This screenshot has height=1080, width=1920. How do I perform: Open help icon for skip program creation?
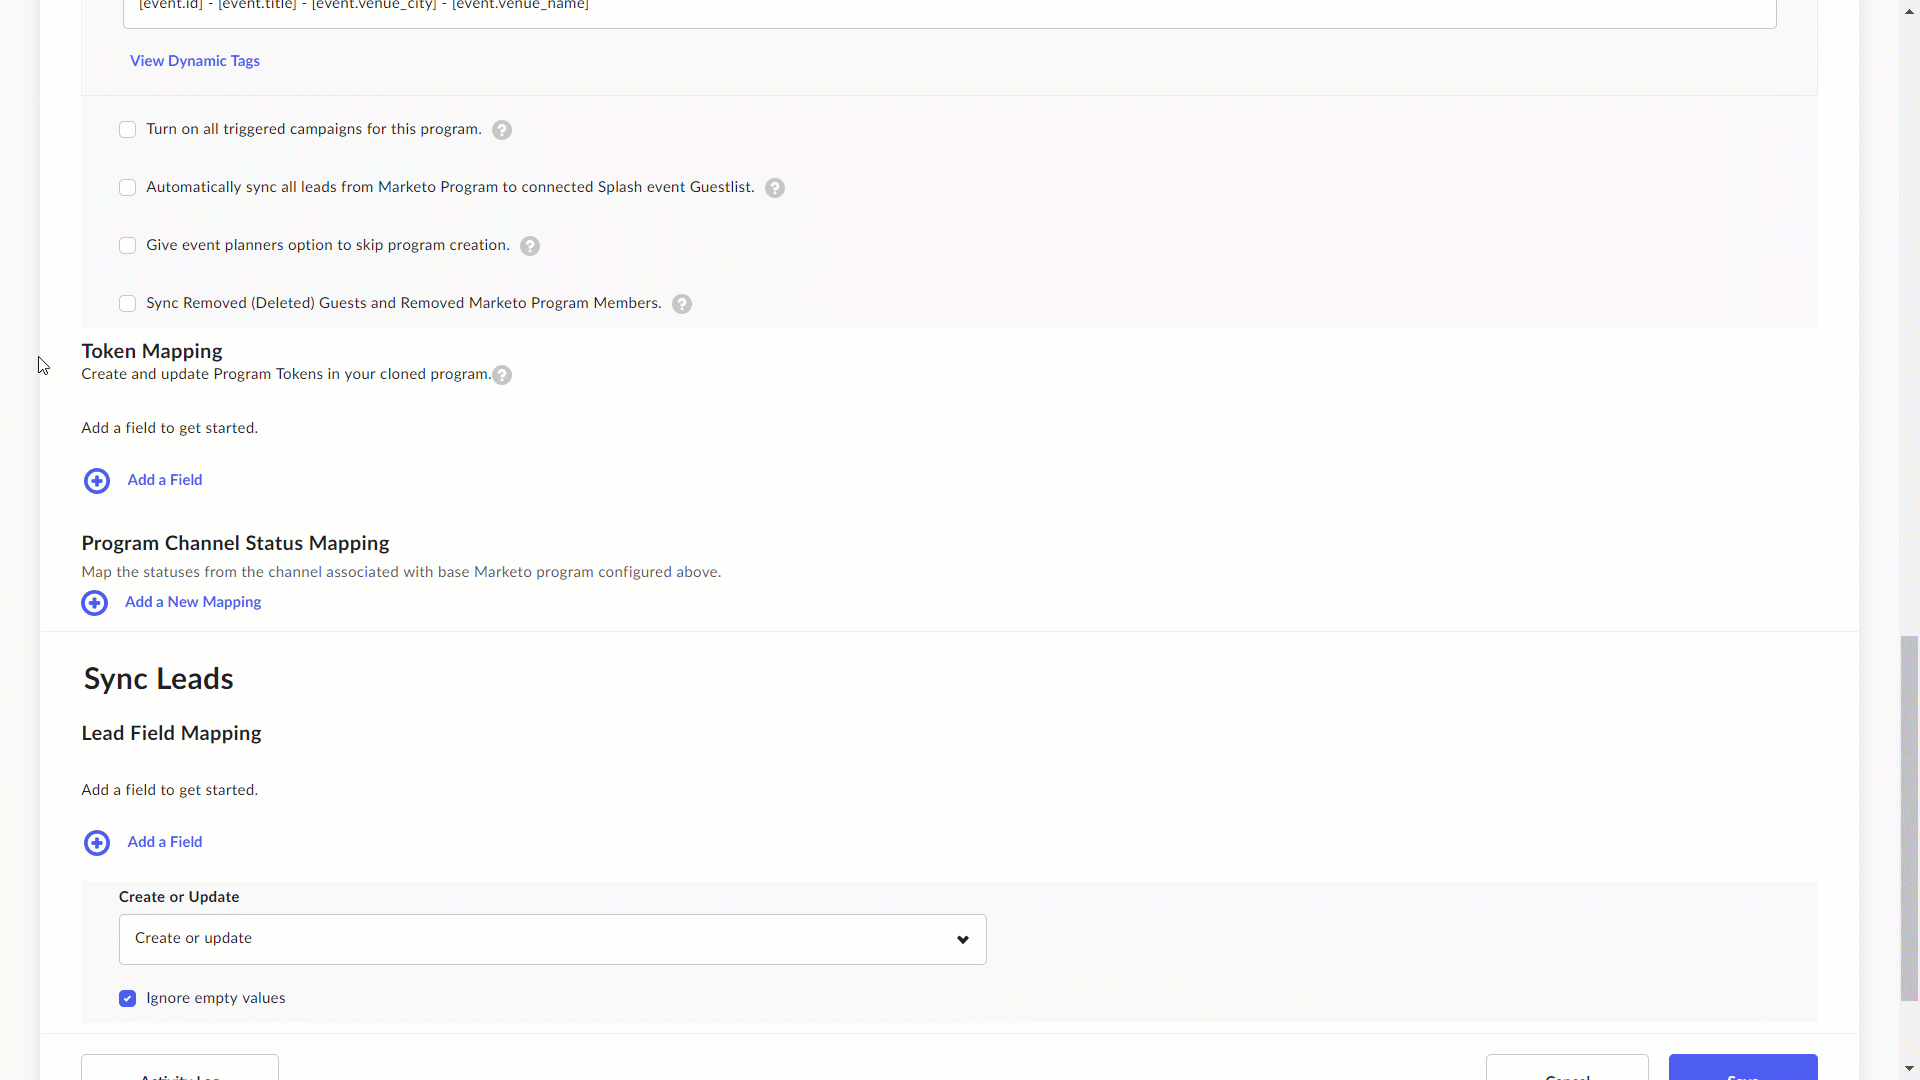point(530,246)
